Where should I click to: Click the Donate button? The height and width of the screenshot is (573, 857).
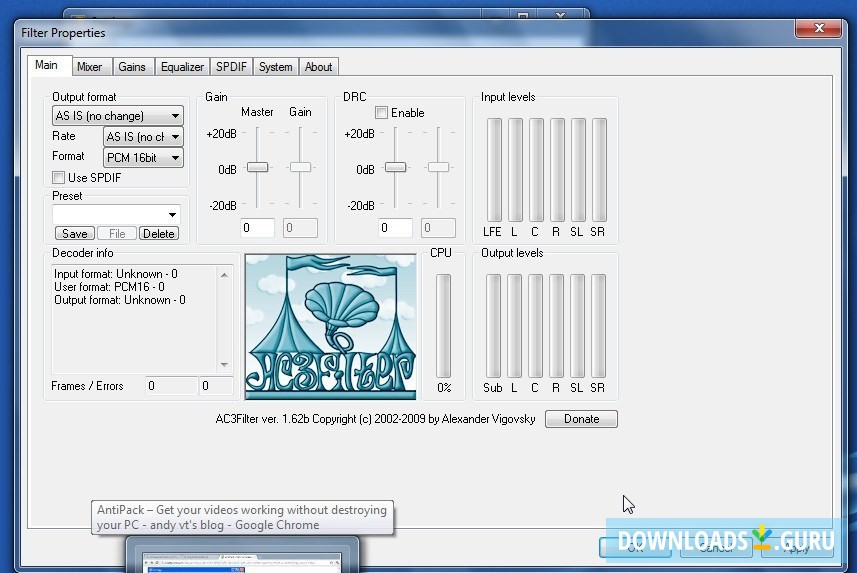point(582,419)
